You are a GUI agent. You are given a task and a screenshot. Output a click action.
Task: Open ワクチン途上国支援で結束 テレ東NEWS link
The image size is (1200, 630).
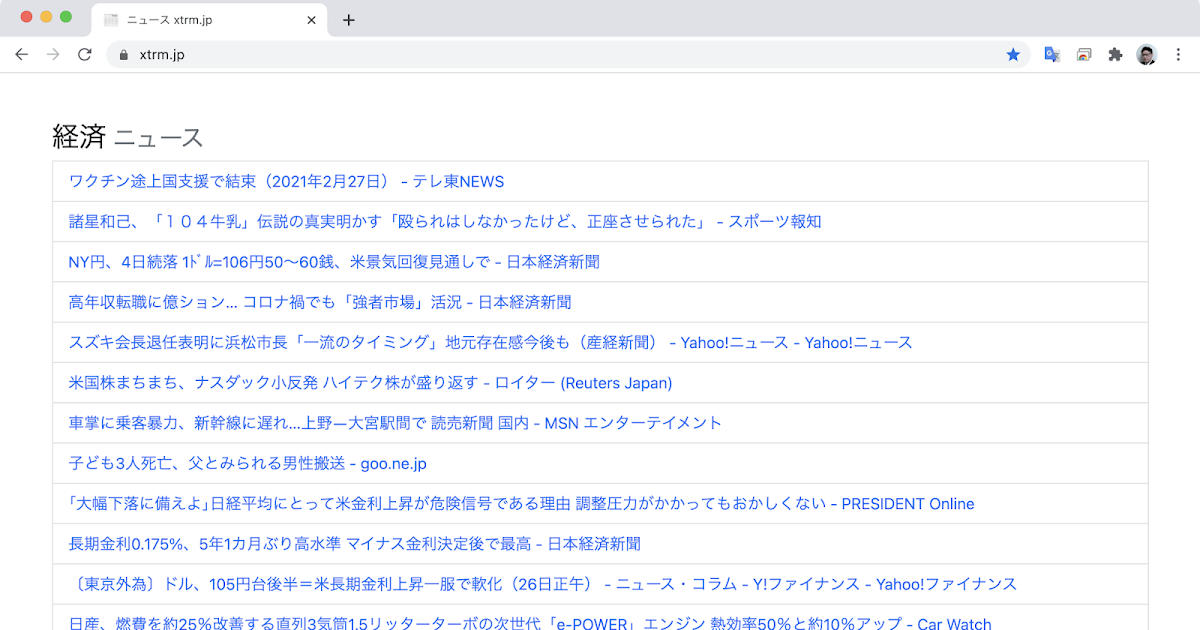click(x=286, y=182)
